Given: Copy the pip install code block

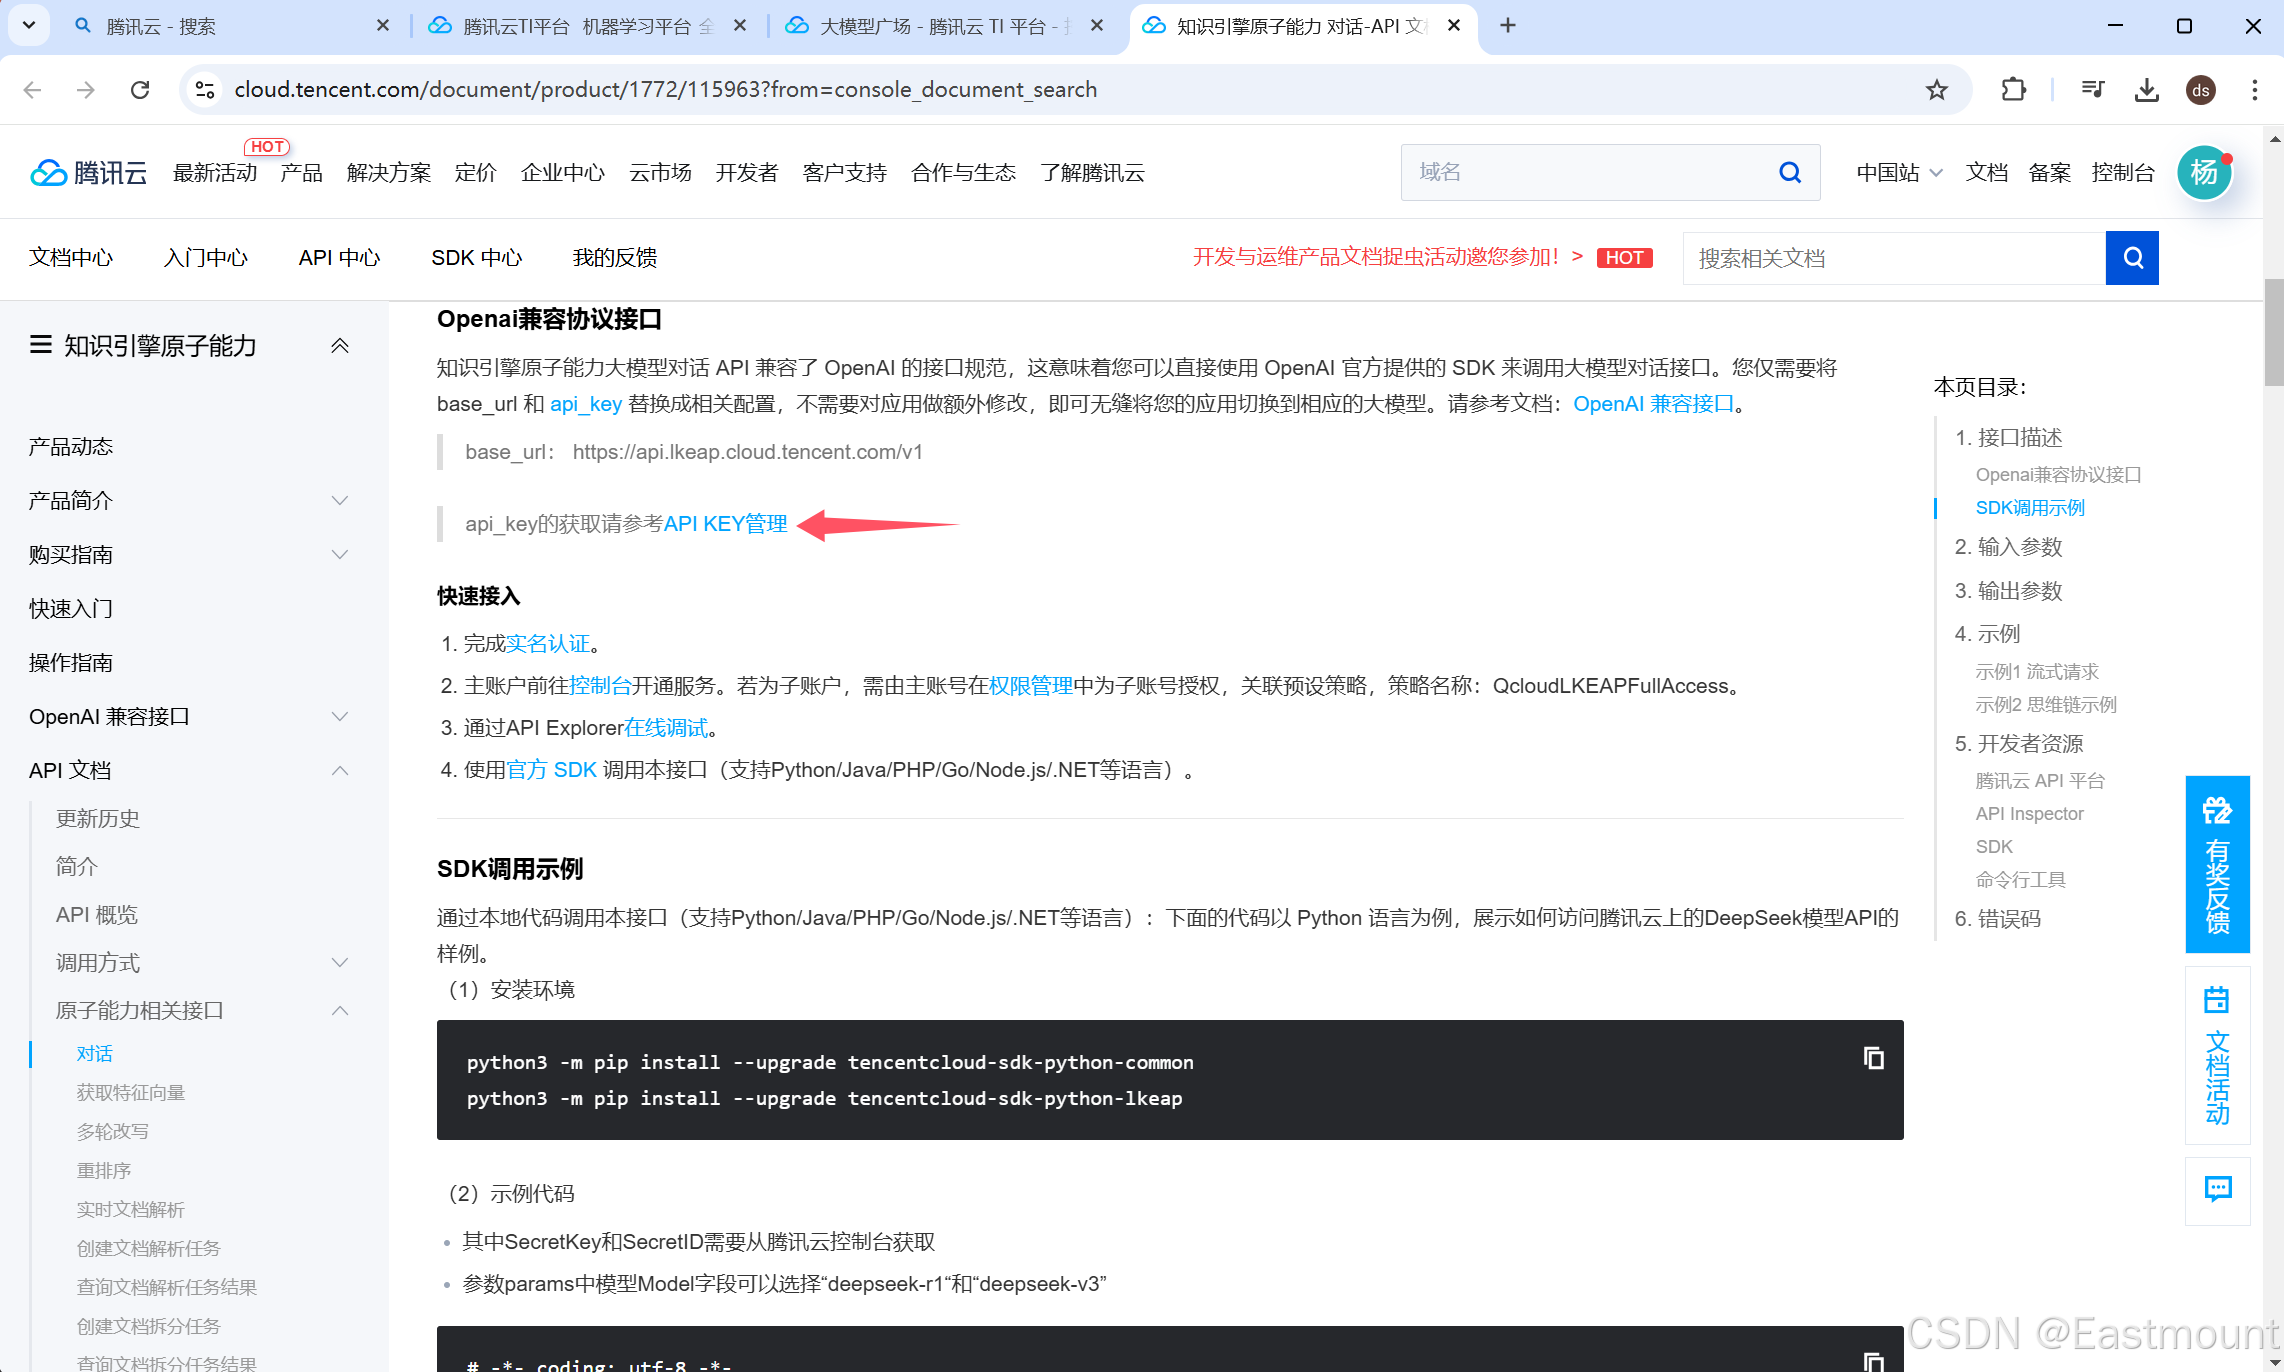Looking at the screenshot, I should [x=1873, y=1058].
